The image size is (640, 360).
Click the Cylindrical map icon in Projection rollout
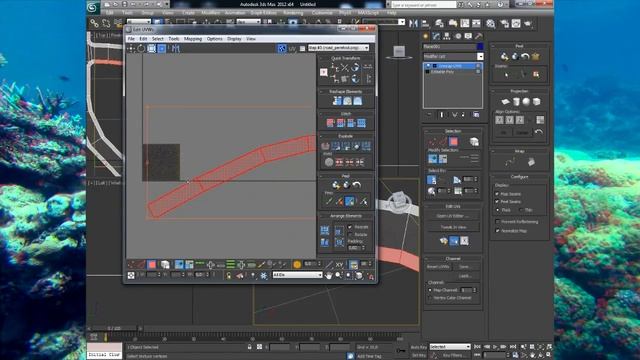[x=516, y=101]
